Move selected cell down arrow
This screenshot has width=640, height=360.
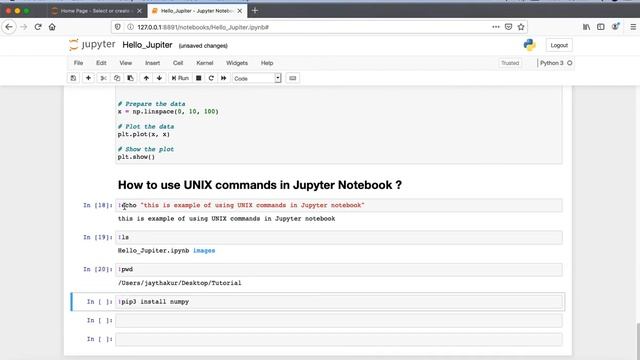coord(160,78)
